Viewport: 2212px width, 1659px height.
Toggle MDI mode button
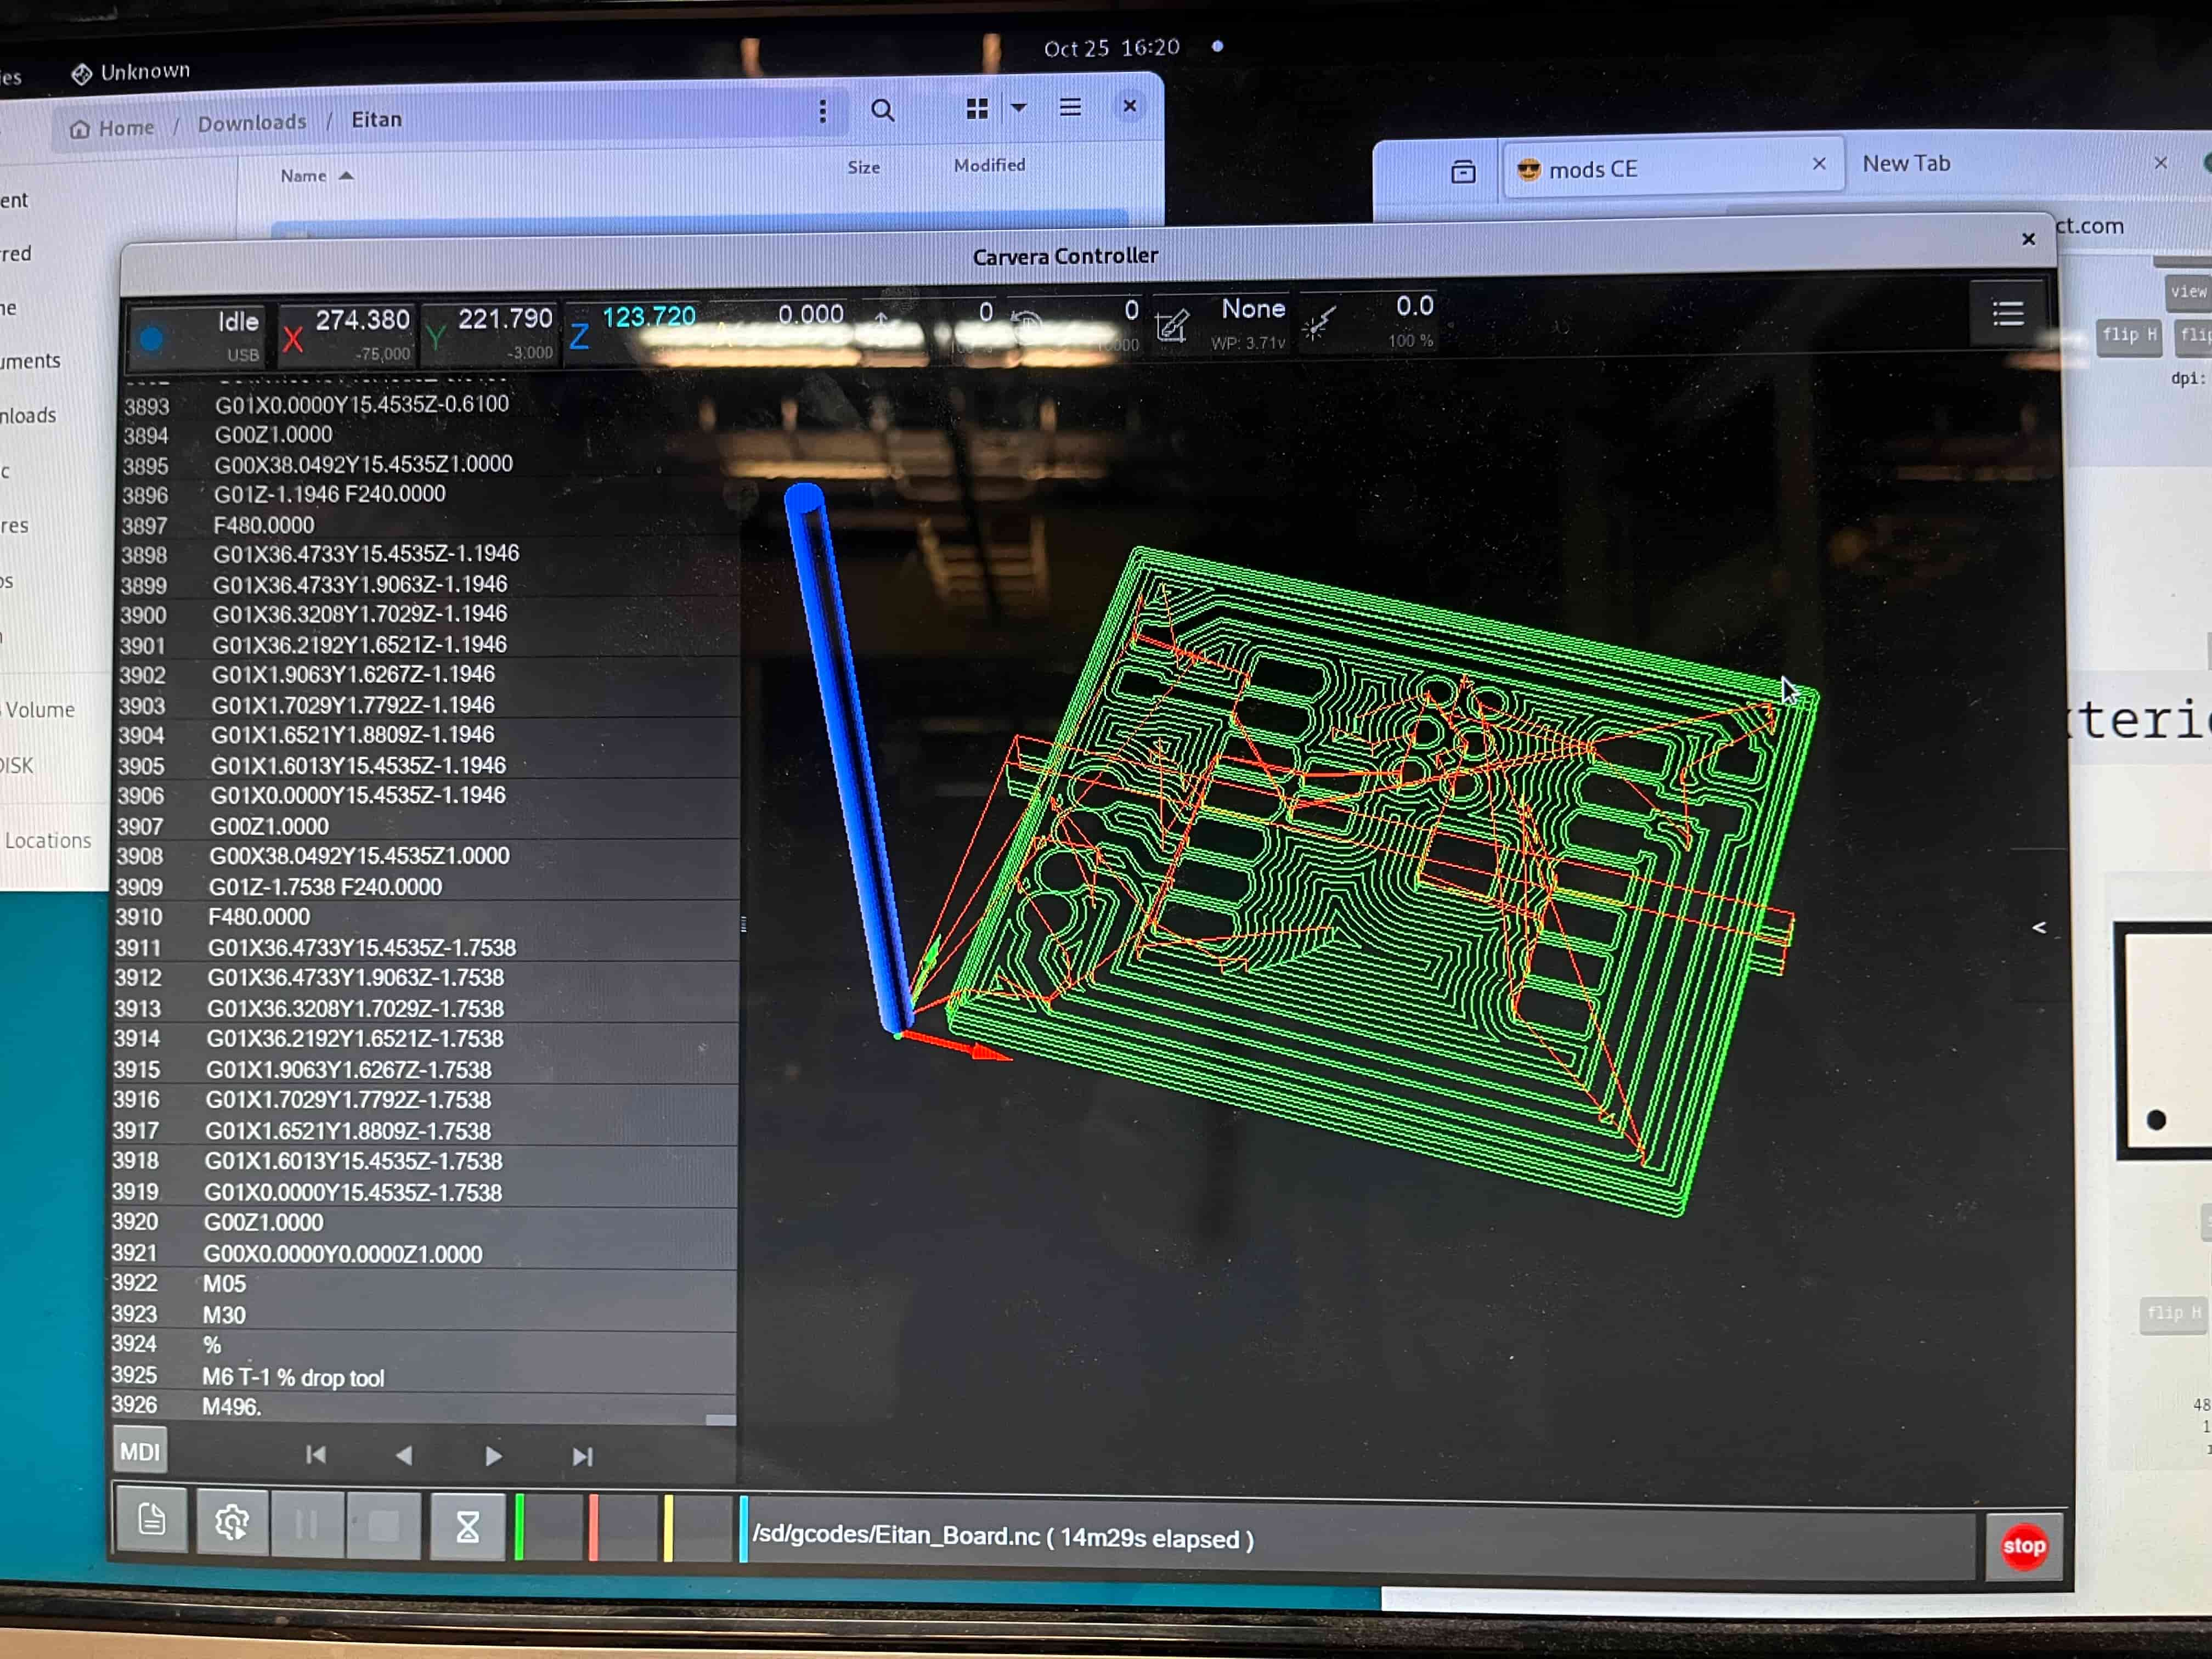pyautogui.click(x=140, y=1451)
